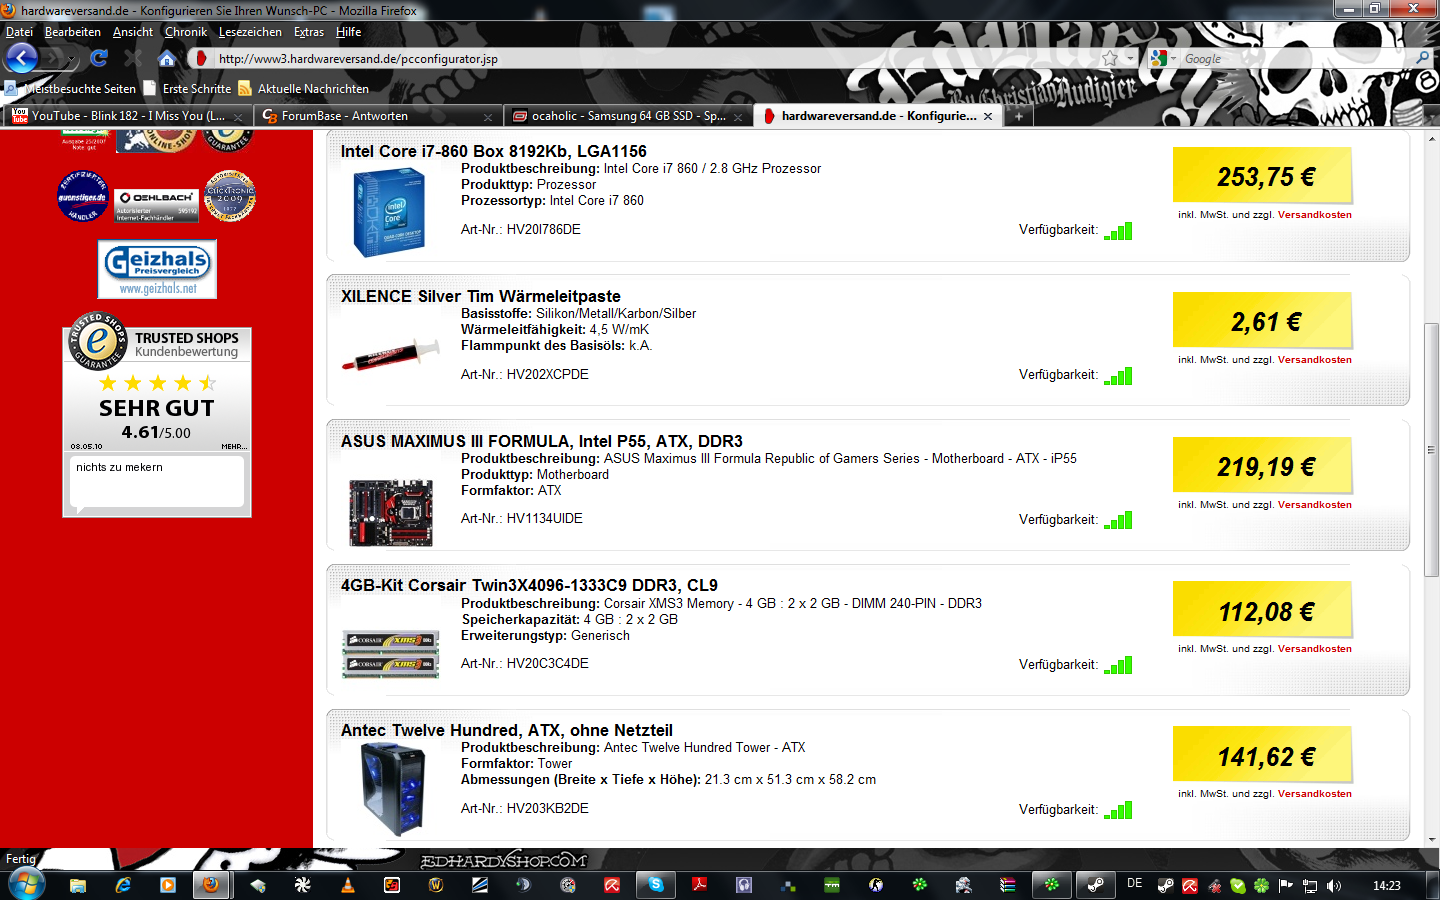Screen dimensions: 1440x900
Task: Close the hardwareversand.de tab
Action: click(988, 116)
